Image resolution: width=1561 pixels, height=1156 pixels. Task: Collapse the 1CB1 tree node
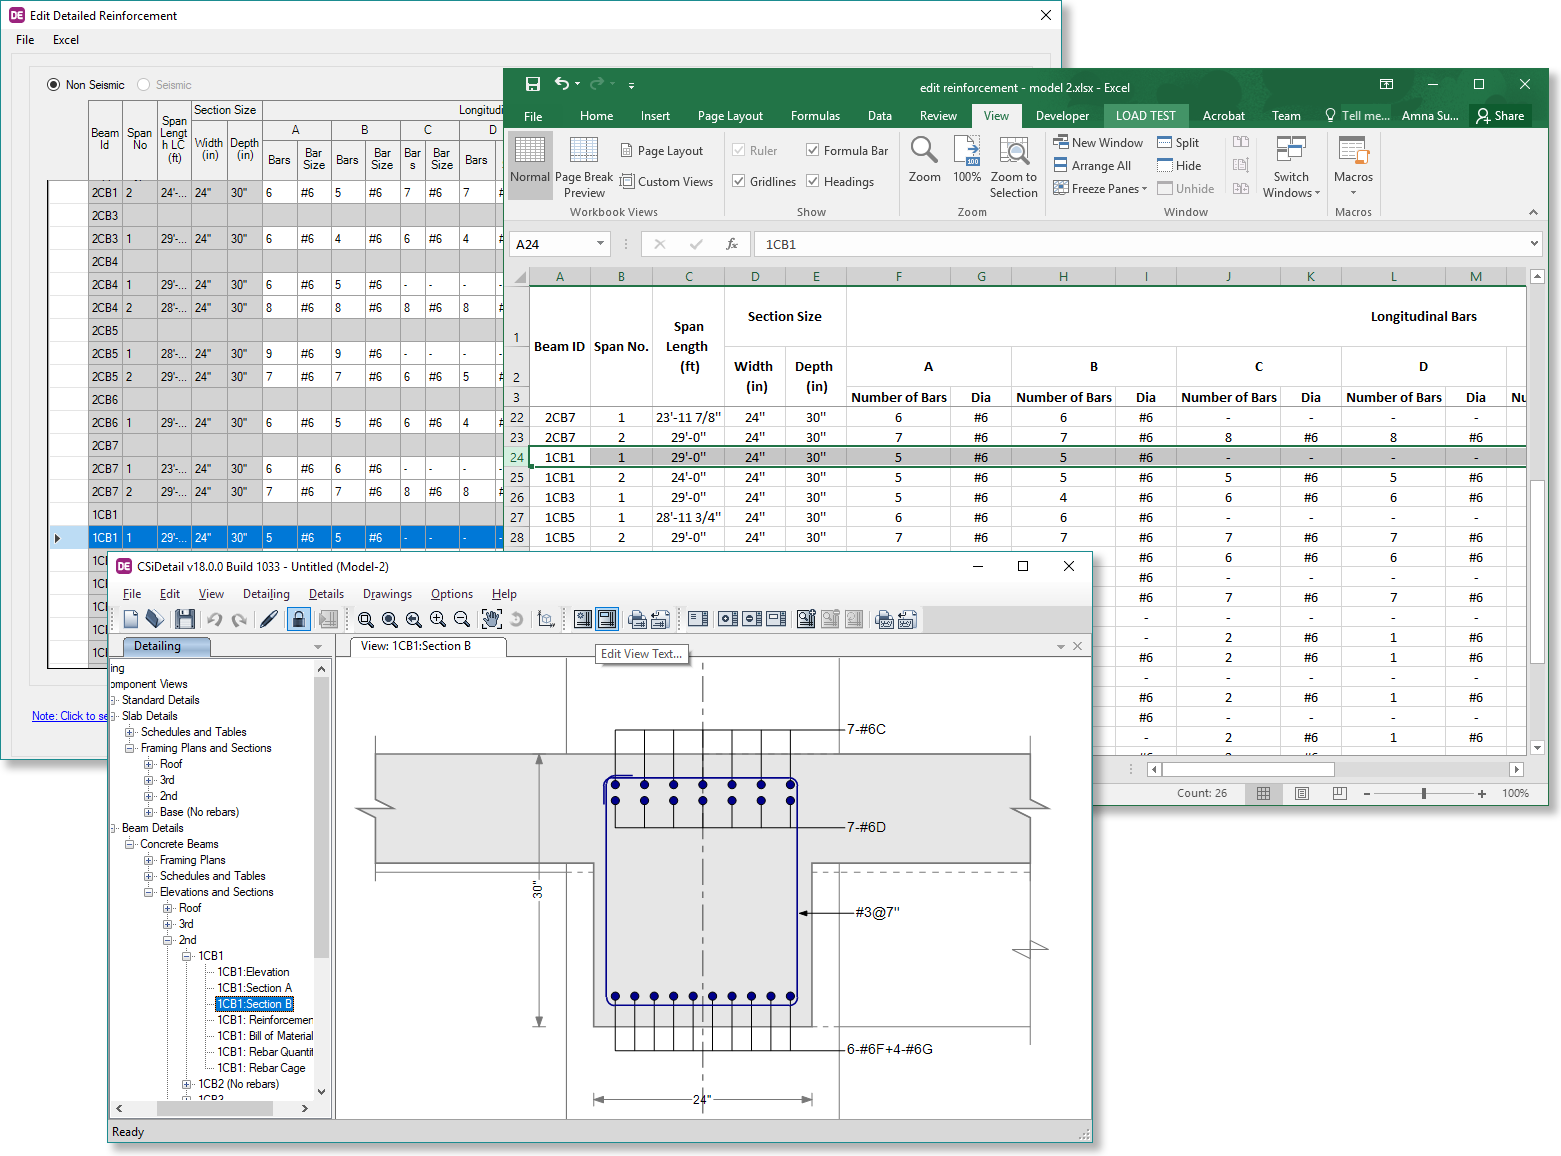pyautogui.click(x=187, y=956)
